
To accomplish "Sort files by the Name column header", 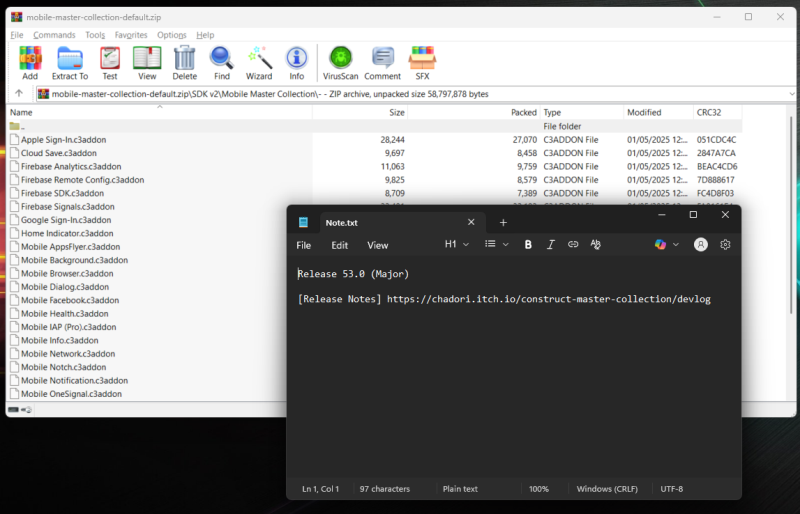I will [x=159, y=112].
